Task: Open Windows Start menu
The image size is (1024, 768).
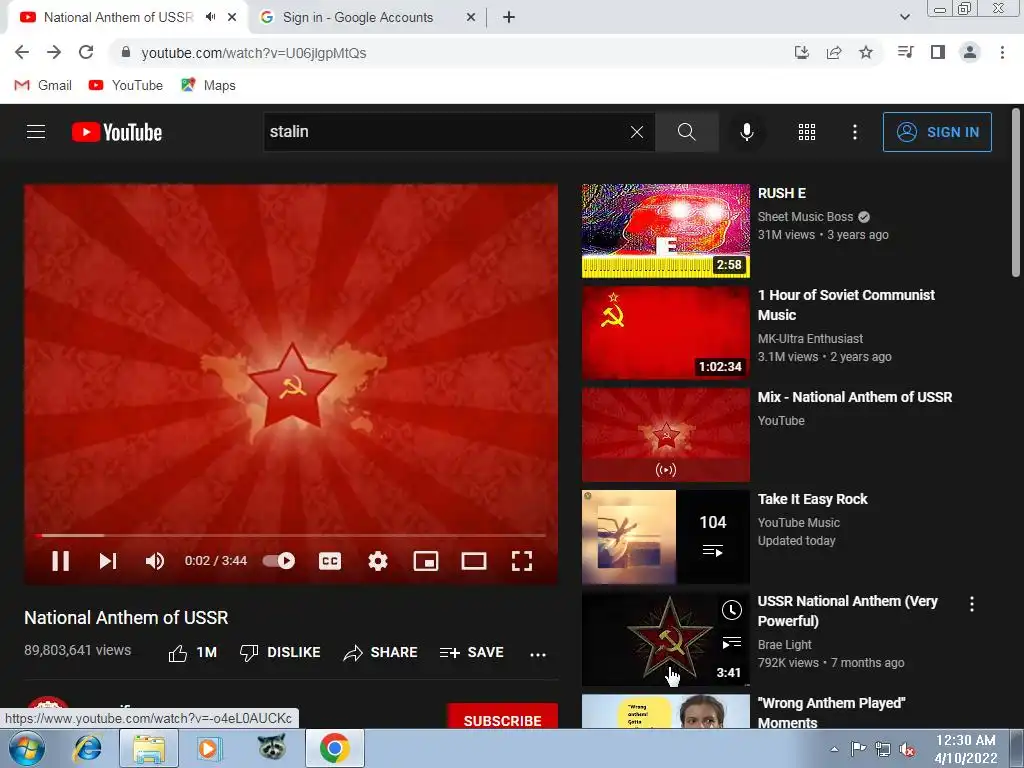Action: coord(26,748)
